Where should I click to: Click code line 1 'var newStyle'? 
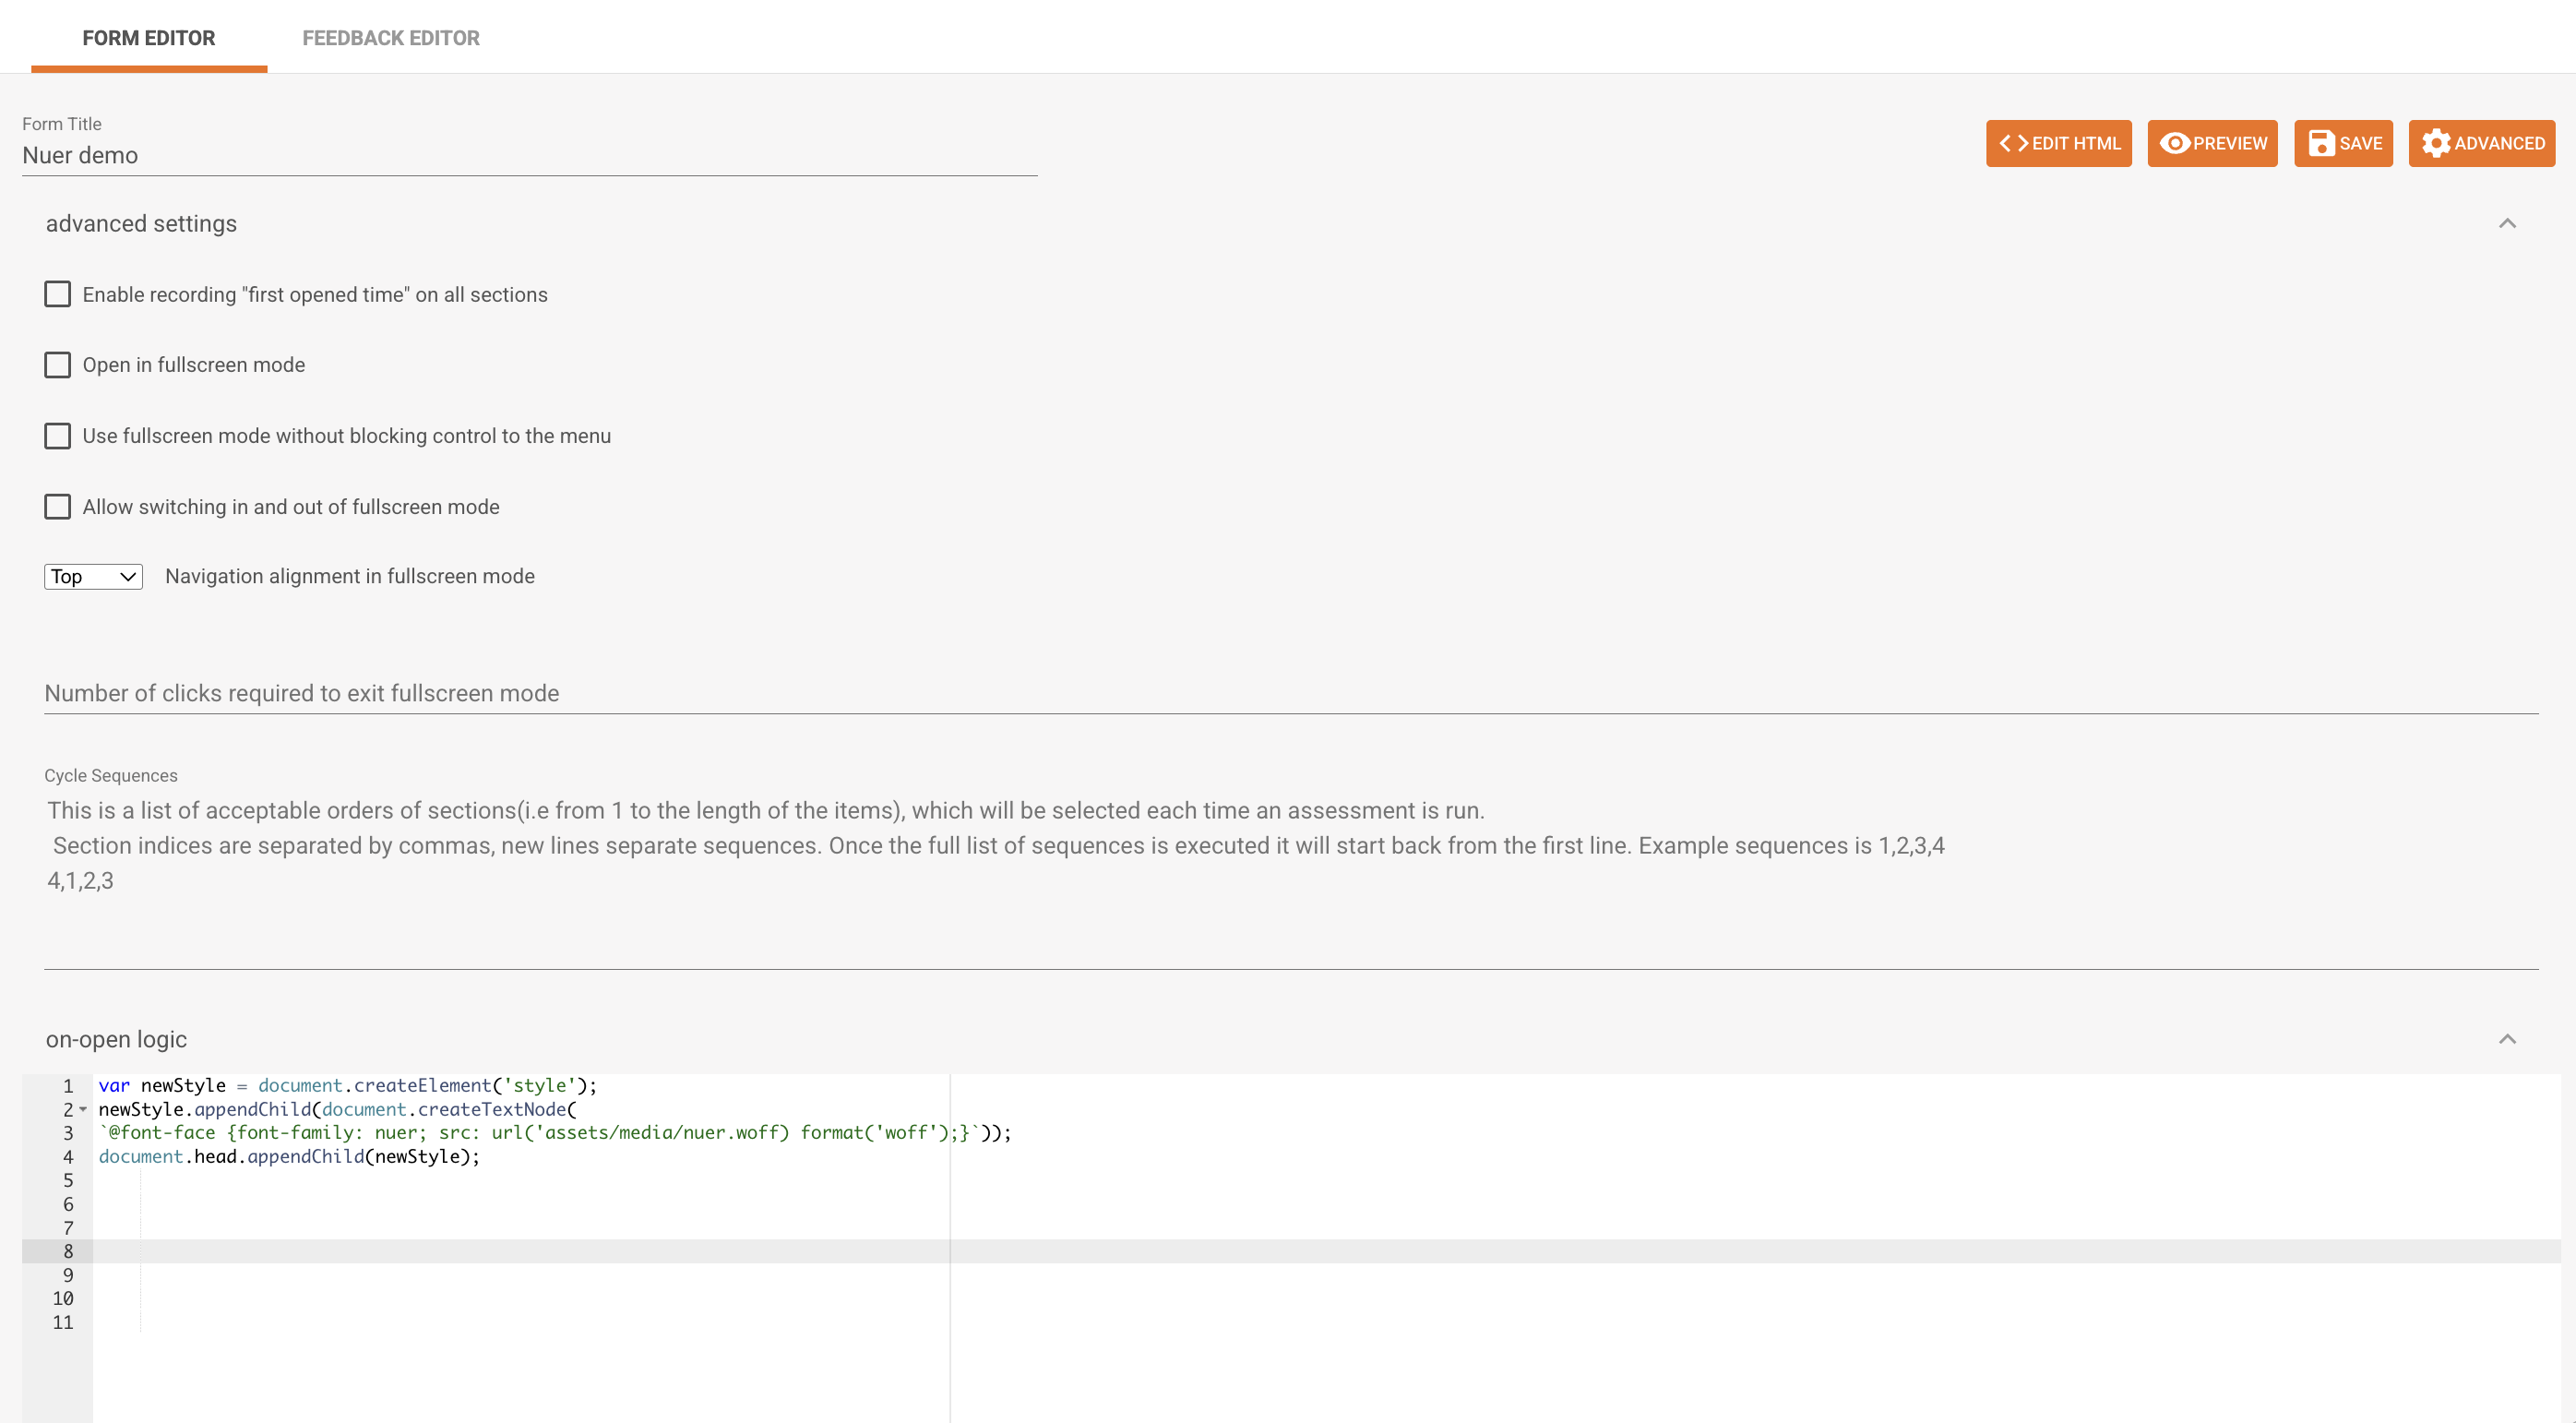click(348, 1086)
